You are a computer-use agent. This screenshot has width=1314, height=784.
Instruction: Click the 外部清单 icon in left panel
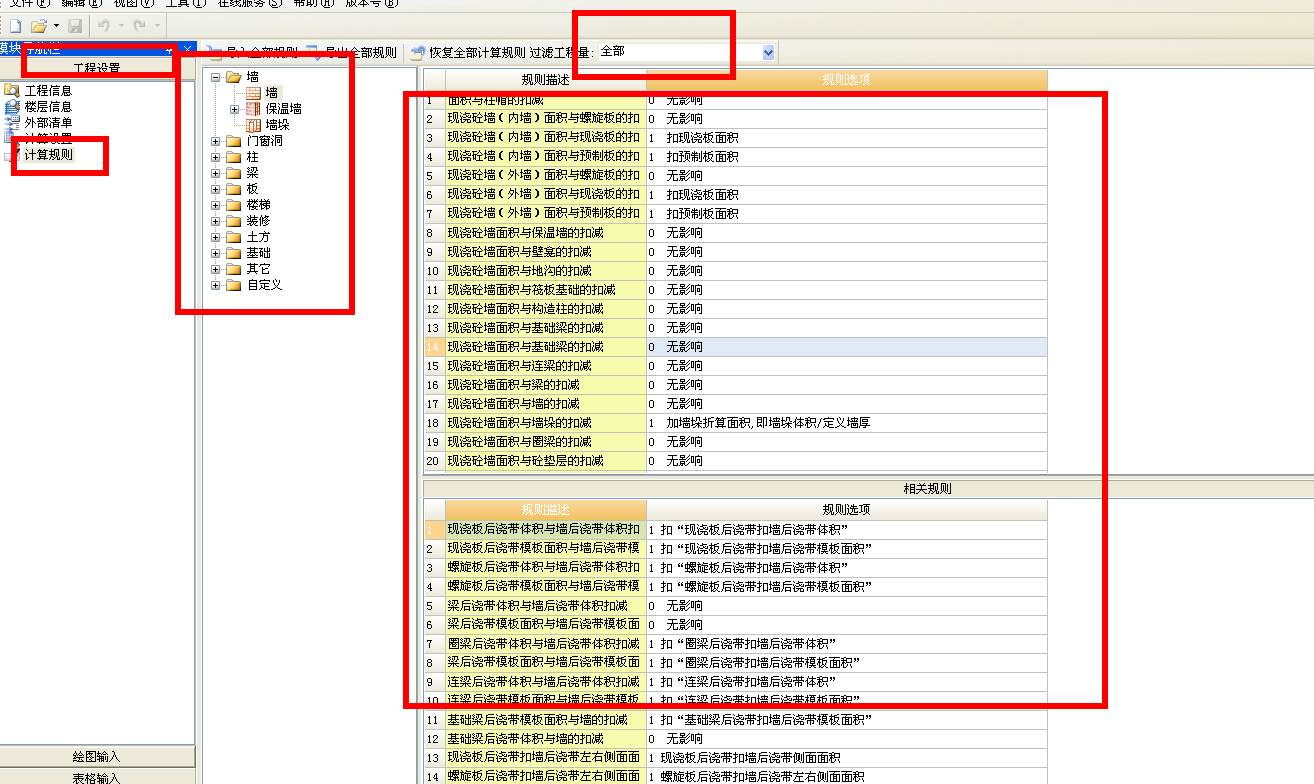pyautogui.click(x=12, y=123)
